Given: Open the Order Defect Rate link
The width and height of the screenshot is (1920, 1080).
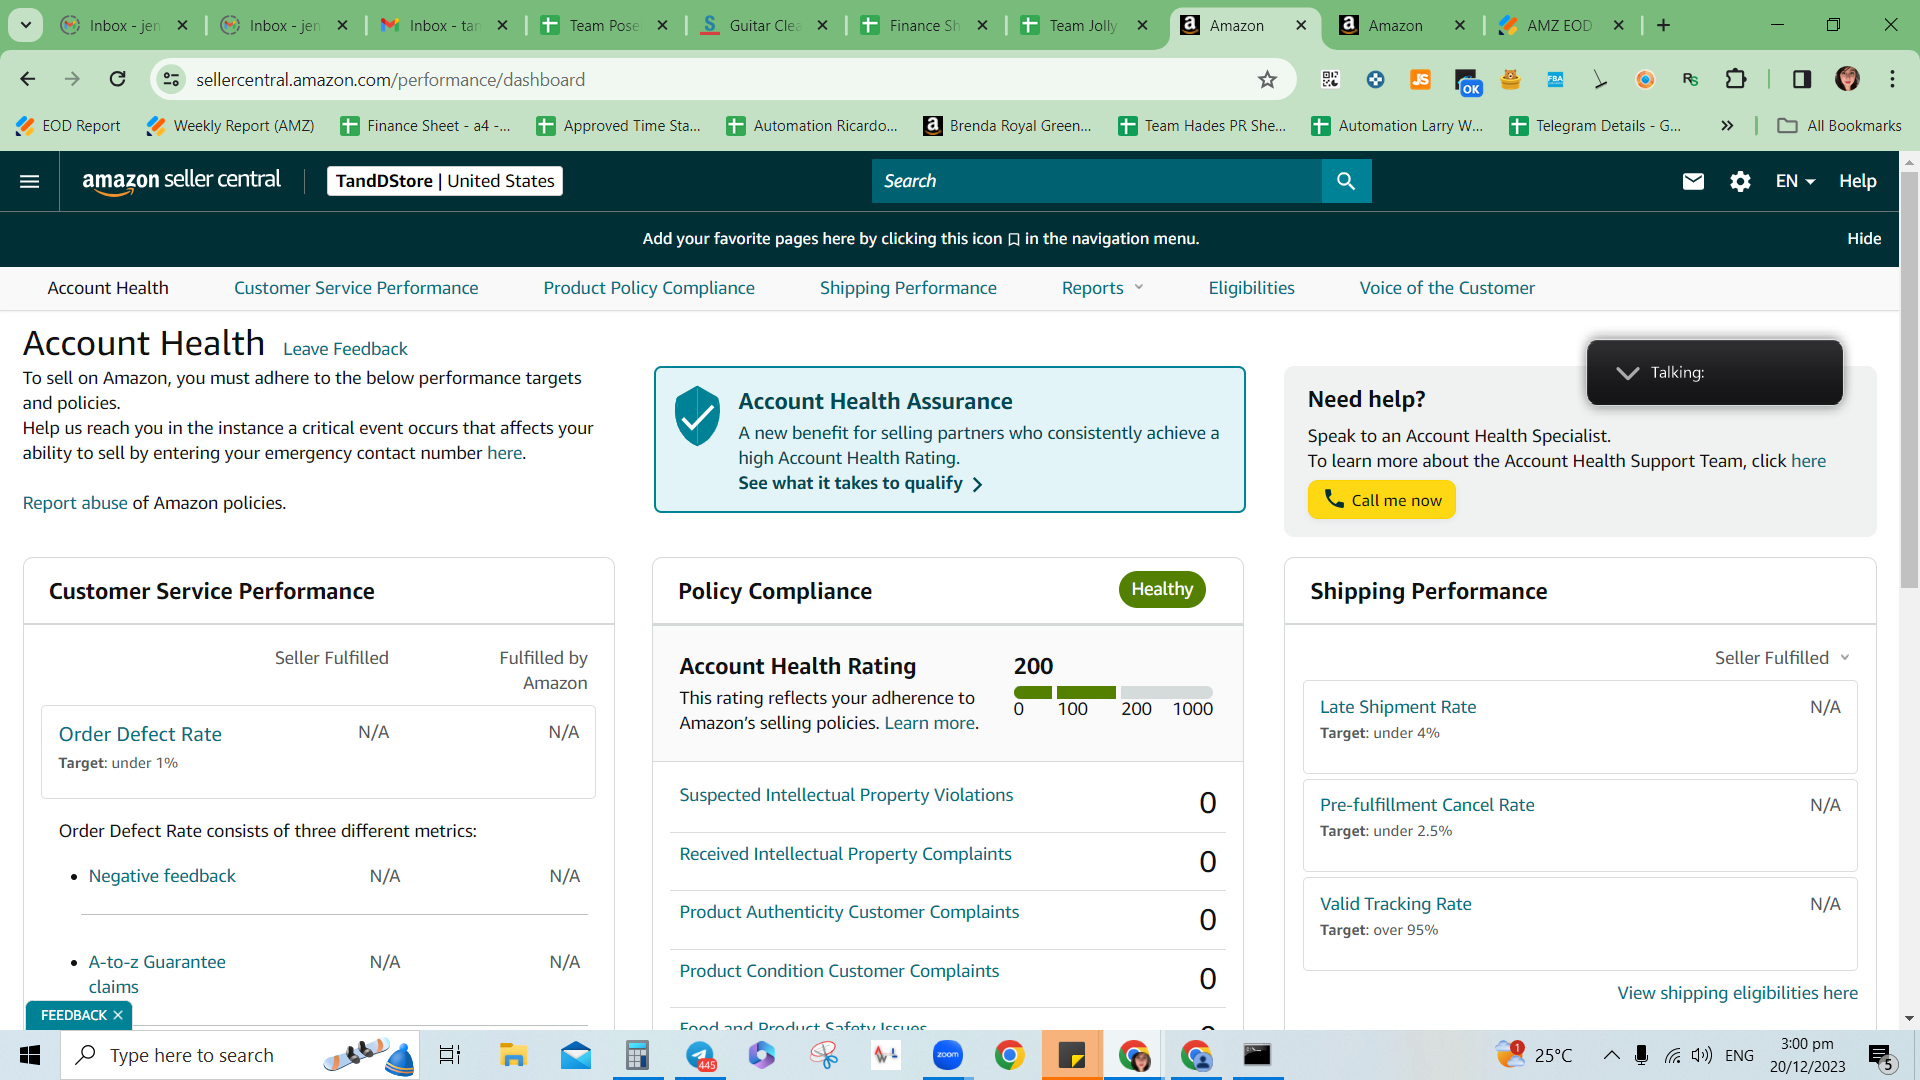Looking at the screenshot, I should point(140,734).
